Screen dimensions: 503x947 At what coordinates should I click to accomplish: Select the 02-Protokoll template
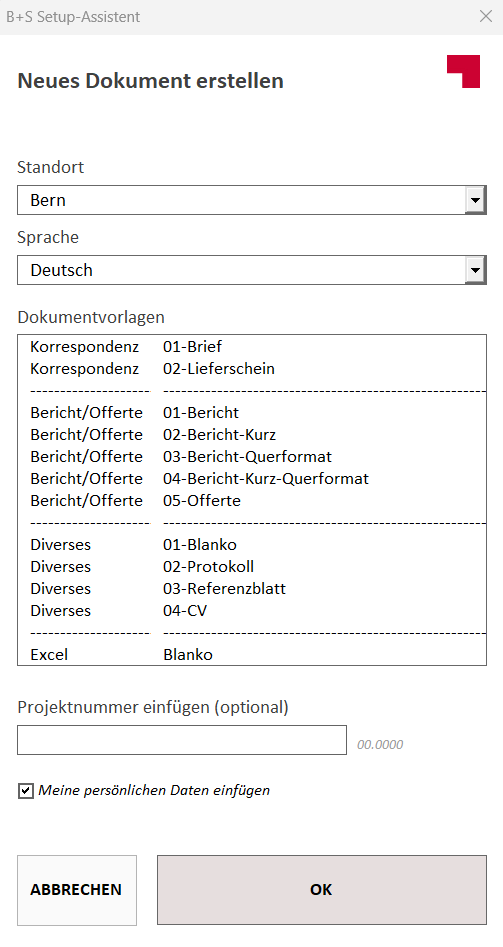(252, 567)
